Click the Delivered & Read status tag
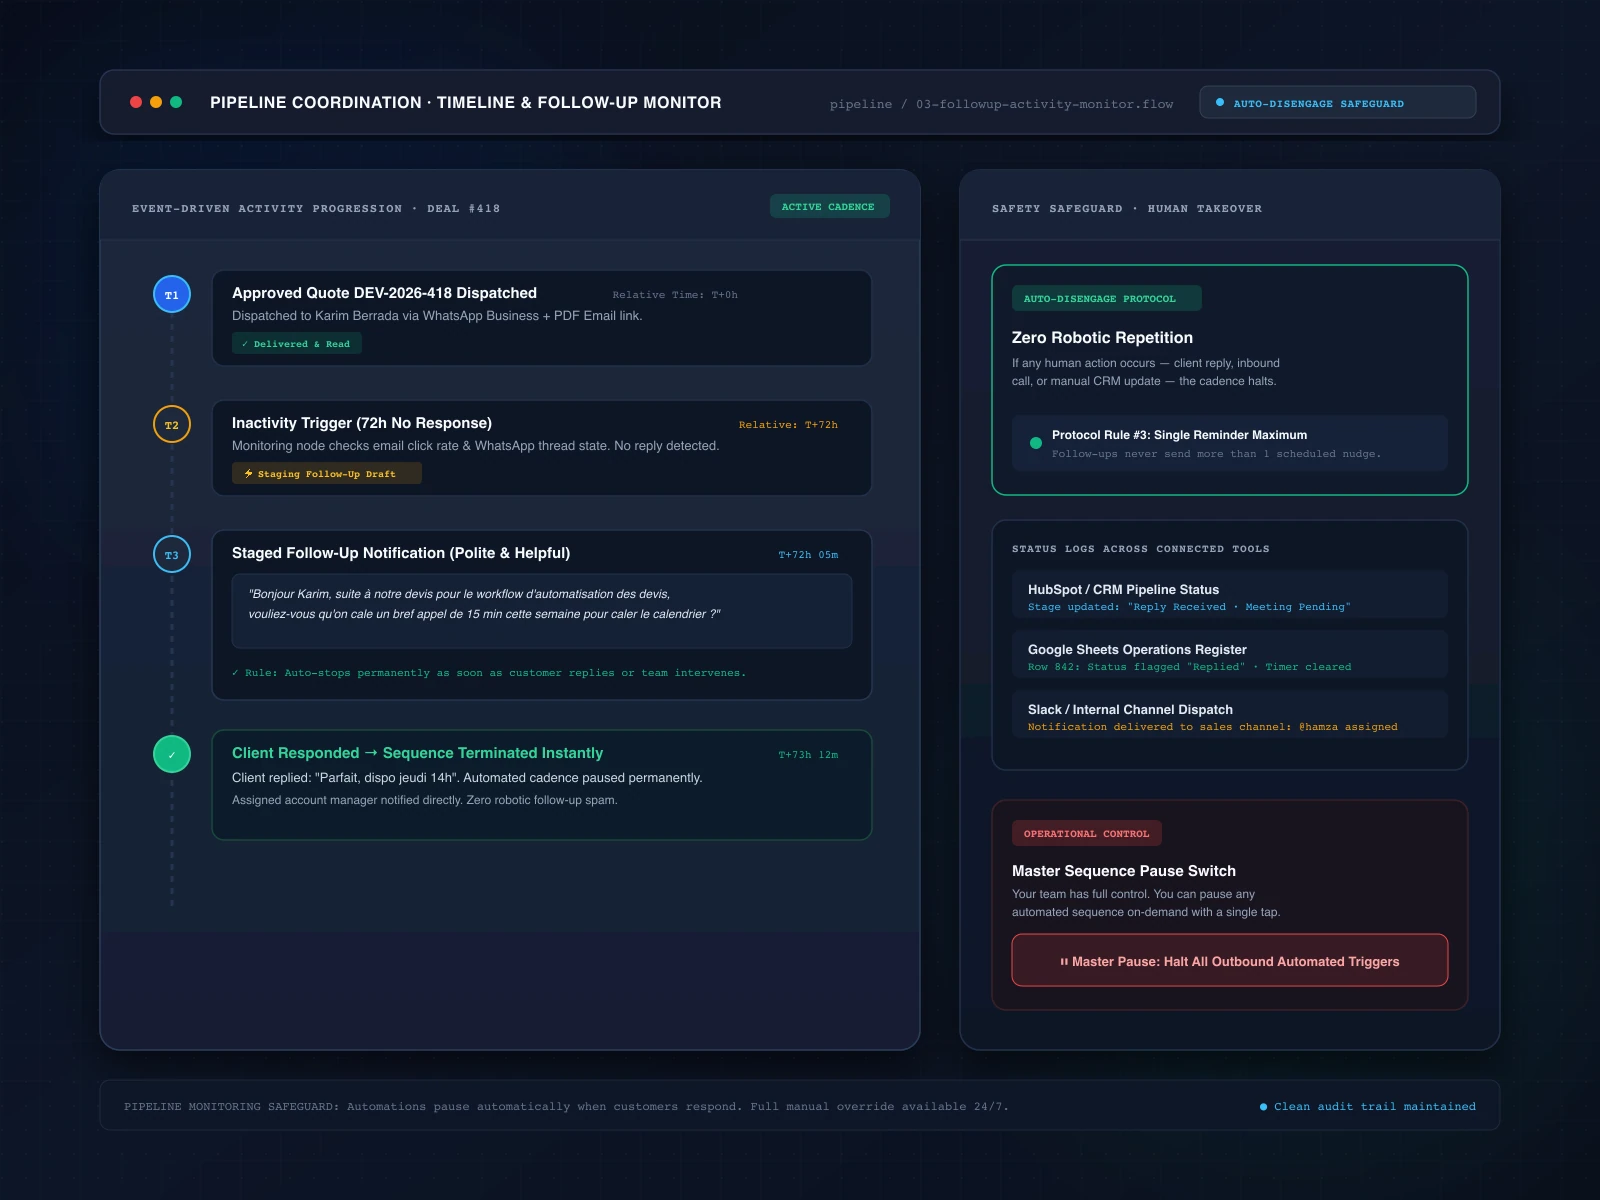This screenshot has width=1600, height=1200. (x=297, y=344)
